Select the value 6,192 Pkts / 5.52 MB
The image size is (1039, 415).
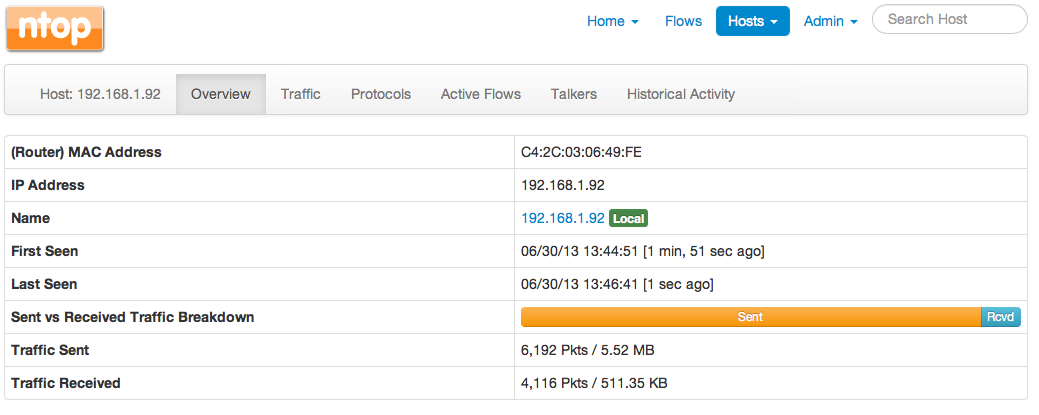point(588,350)
